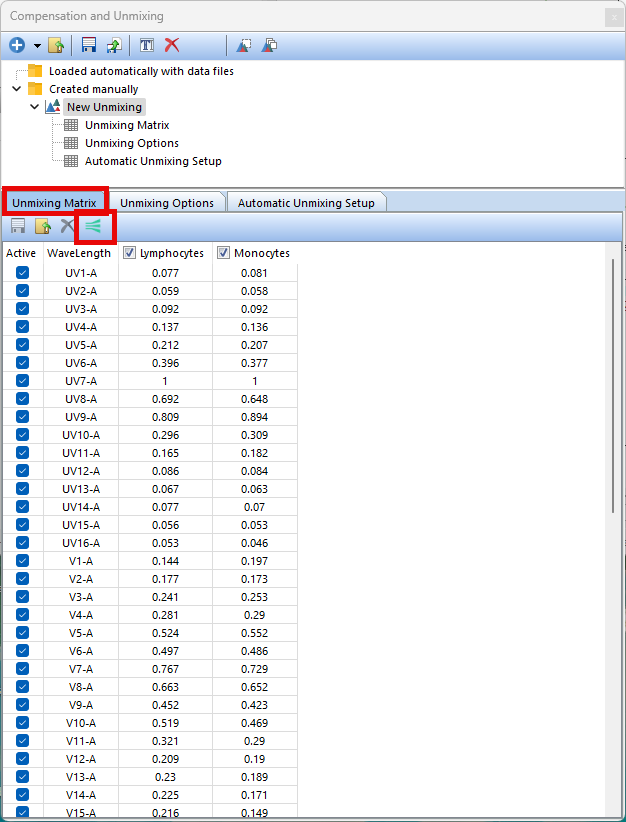Click the blue floppy disk save icon in top toolbar
This screenshot has width=626, height=822.
[89, 45]
